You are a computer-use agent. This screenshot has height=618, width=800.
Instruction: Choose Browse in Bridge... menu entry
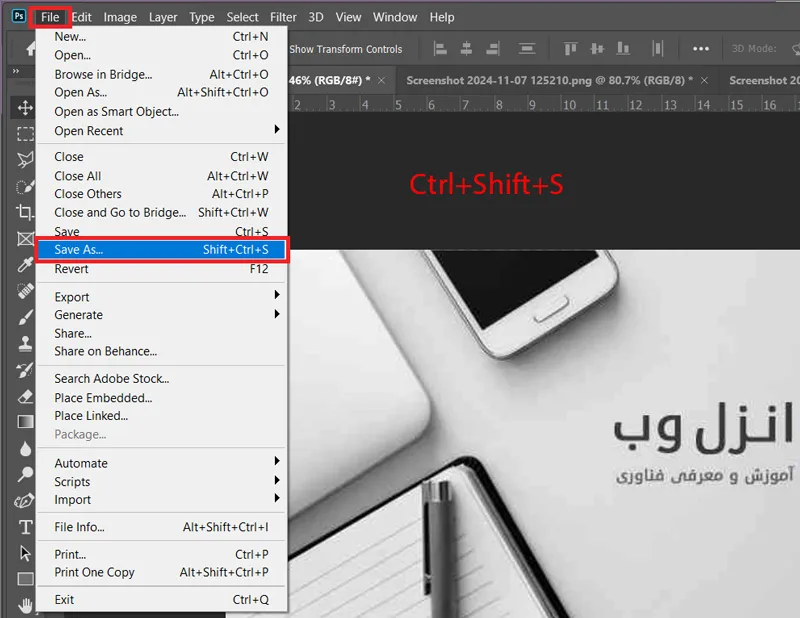(x=162, y=75)
